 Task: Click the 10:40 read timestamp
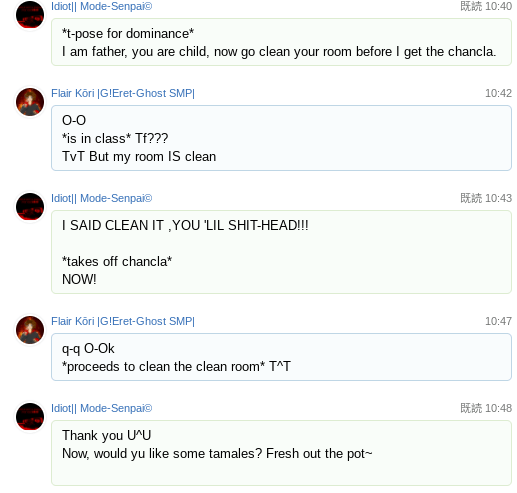pyautogui.click(x=486, y=6)
